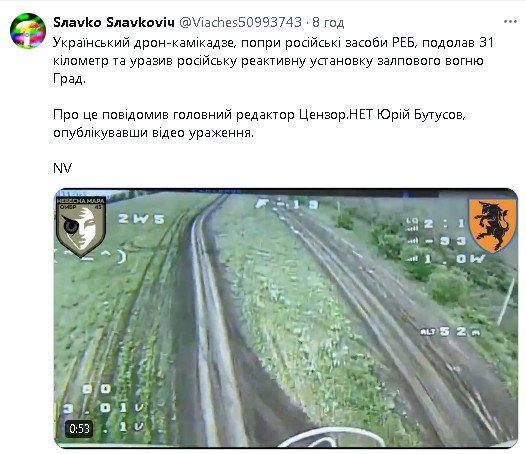Open the tweet's three-dot more menu

510,22
